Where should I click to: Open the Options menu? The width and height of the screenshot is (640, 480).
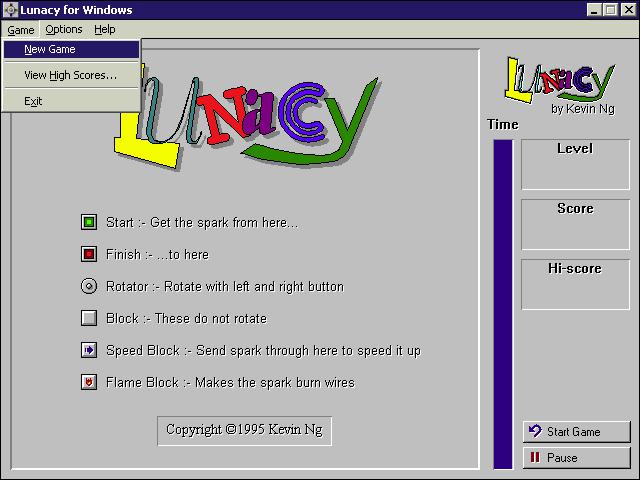click(x=64, y=29)
